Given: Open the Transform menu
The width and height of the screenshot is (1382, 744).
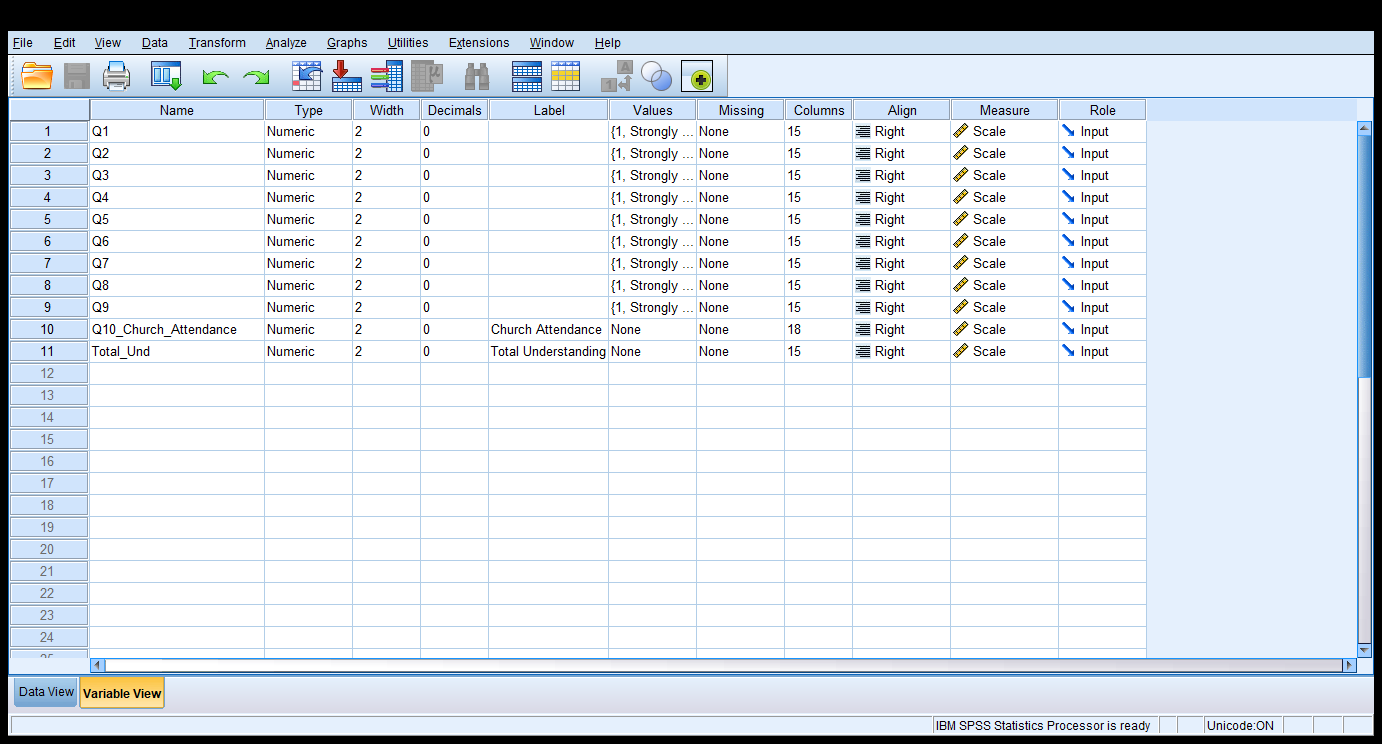Looking at the screenshot, I should (217, 43).
